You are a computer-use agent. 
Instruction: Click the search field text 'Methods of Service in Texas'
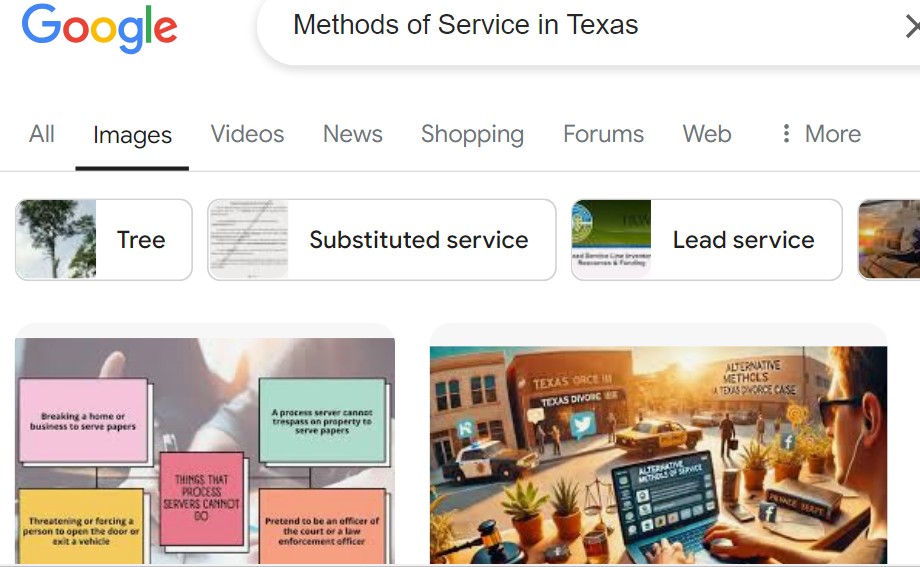click(465, 25)
